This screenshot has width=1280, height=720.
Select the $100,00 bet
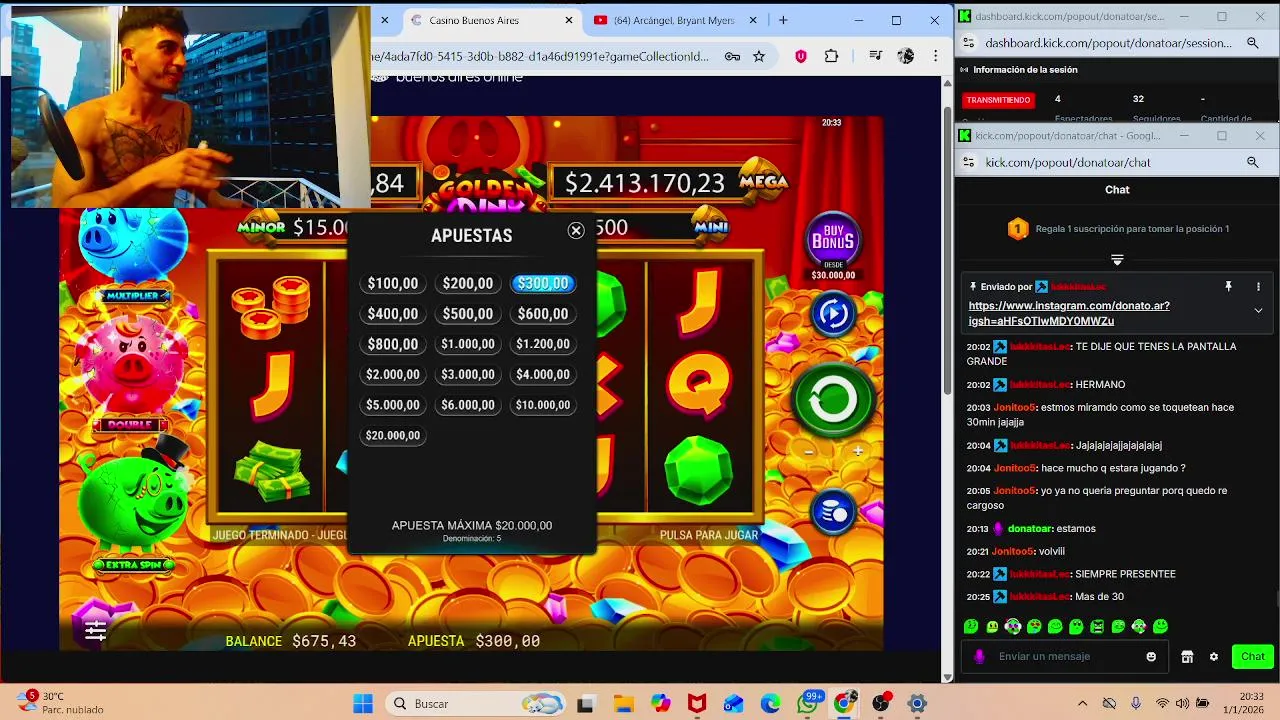(393, 284)
